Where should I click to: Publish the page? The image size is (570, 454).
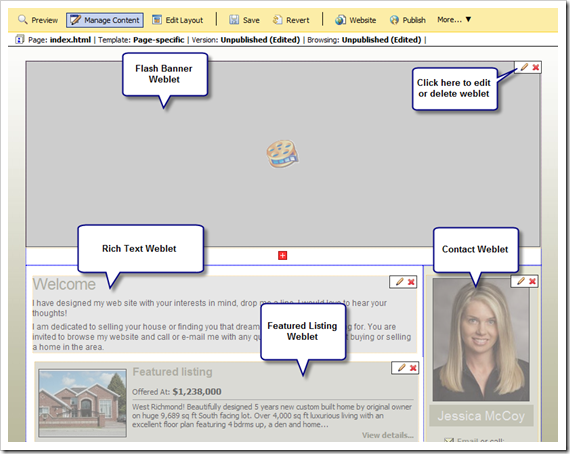(x=407, y=20)
